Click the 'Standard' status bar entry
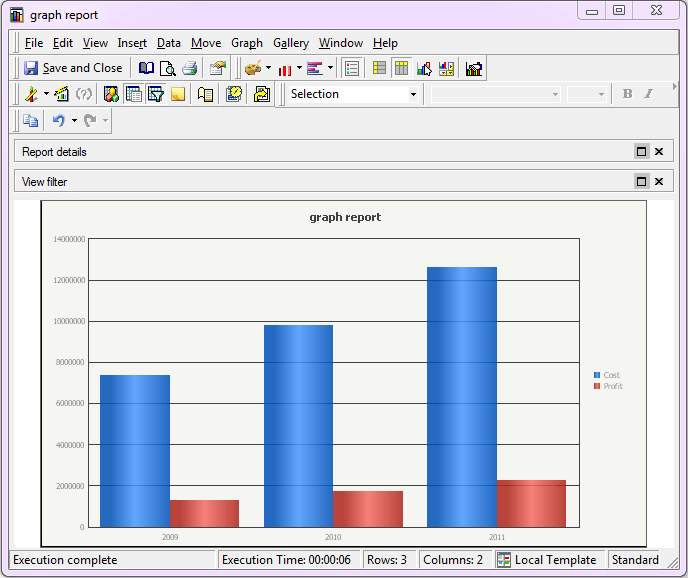The height and width of the screenshot is (578, 688). (635, 560)
